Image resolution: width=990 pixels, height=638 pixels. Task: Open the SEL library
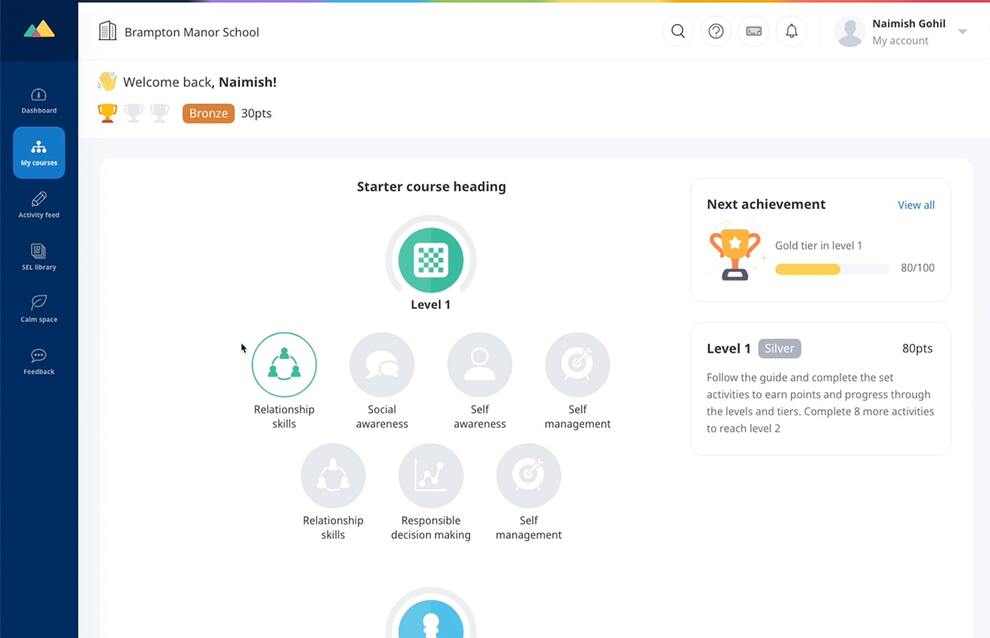(39, 257)
